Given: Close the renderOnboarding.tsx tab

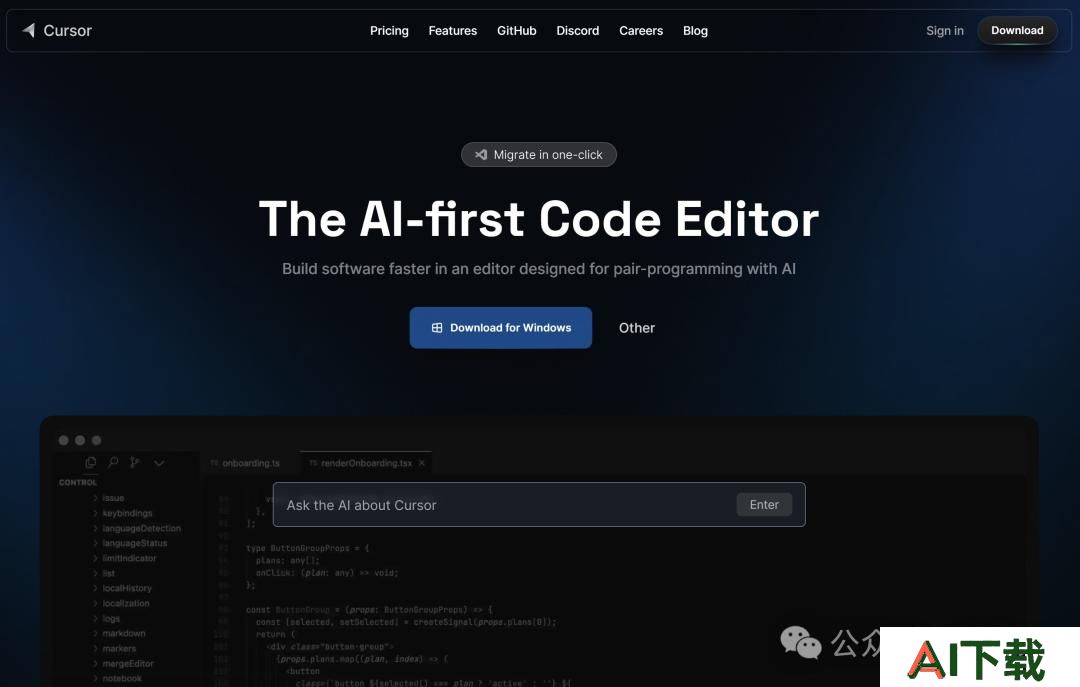Looking at the screenshot, I should point(422,463).
